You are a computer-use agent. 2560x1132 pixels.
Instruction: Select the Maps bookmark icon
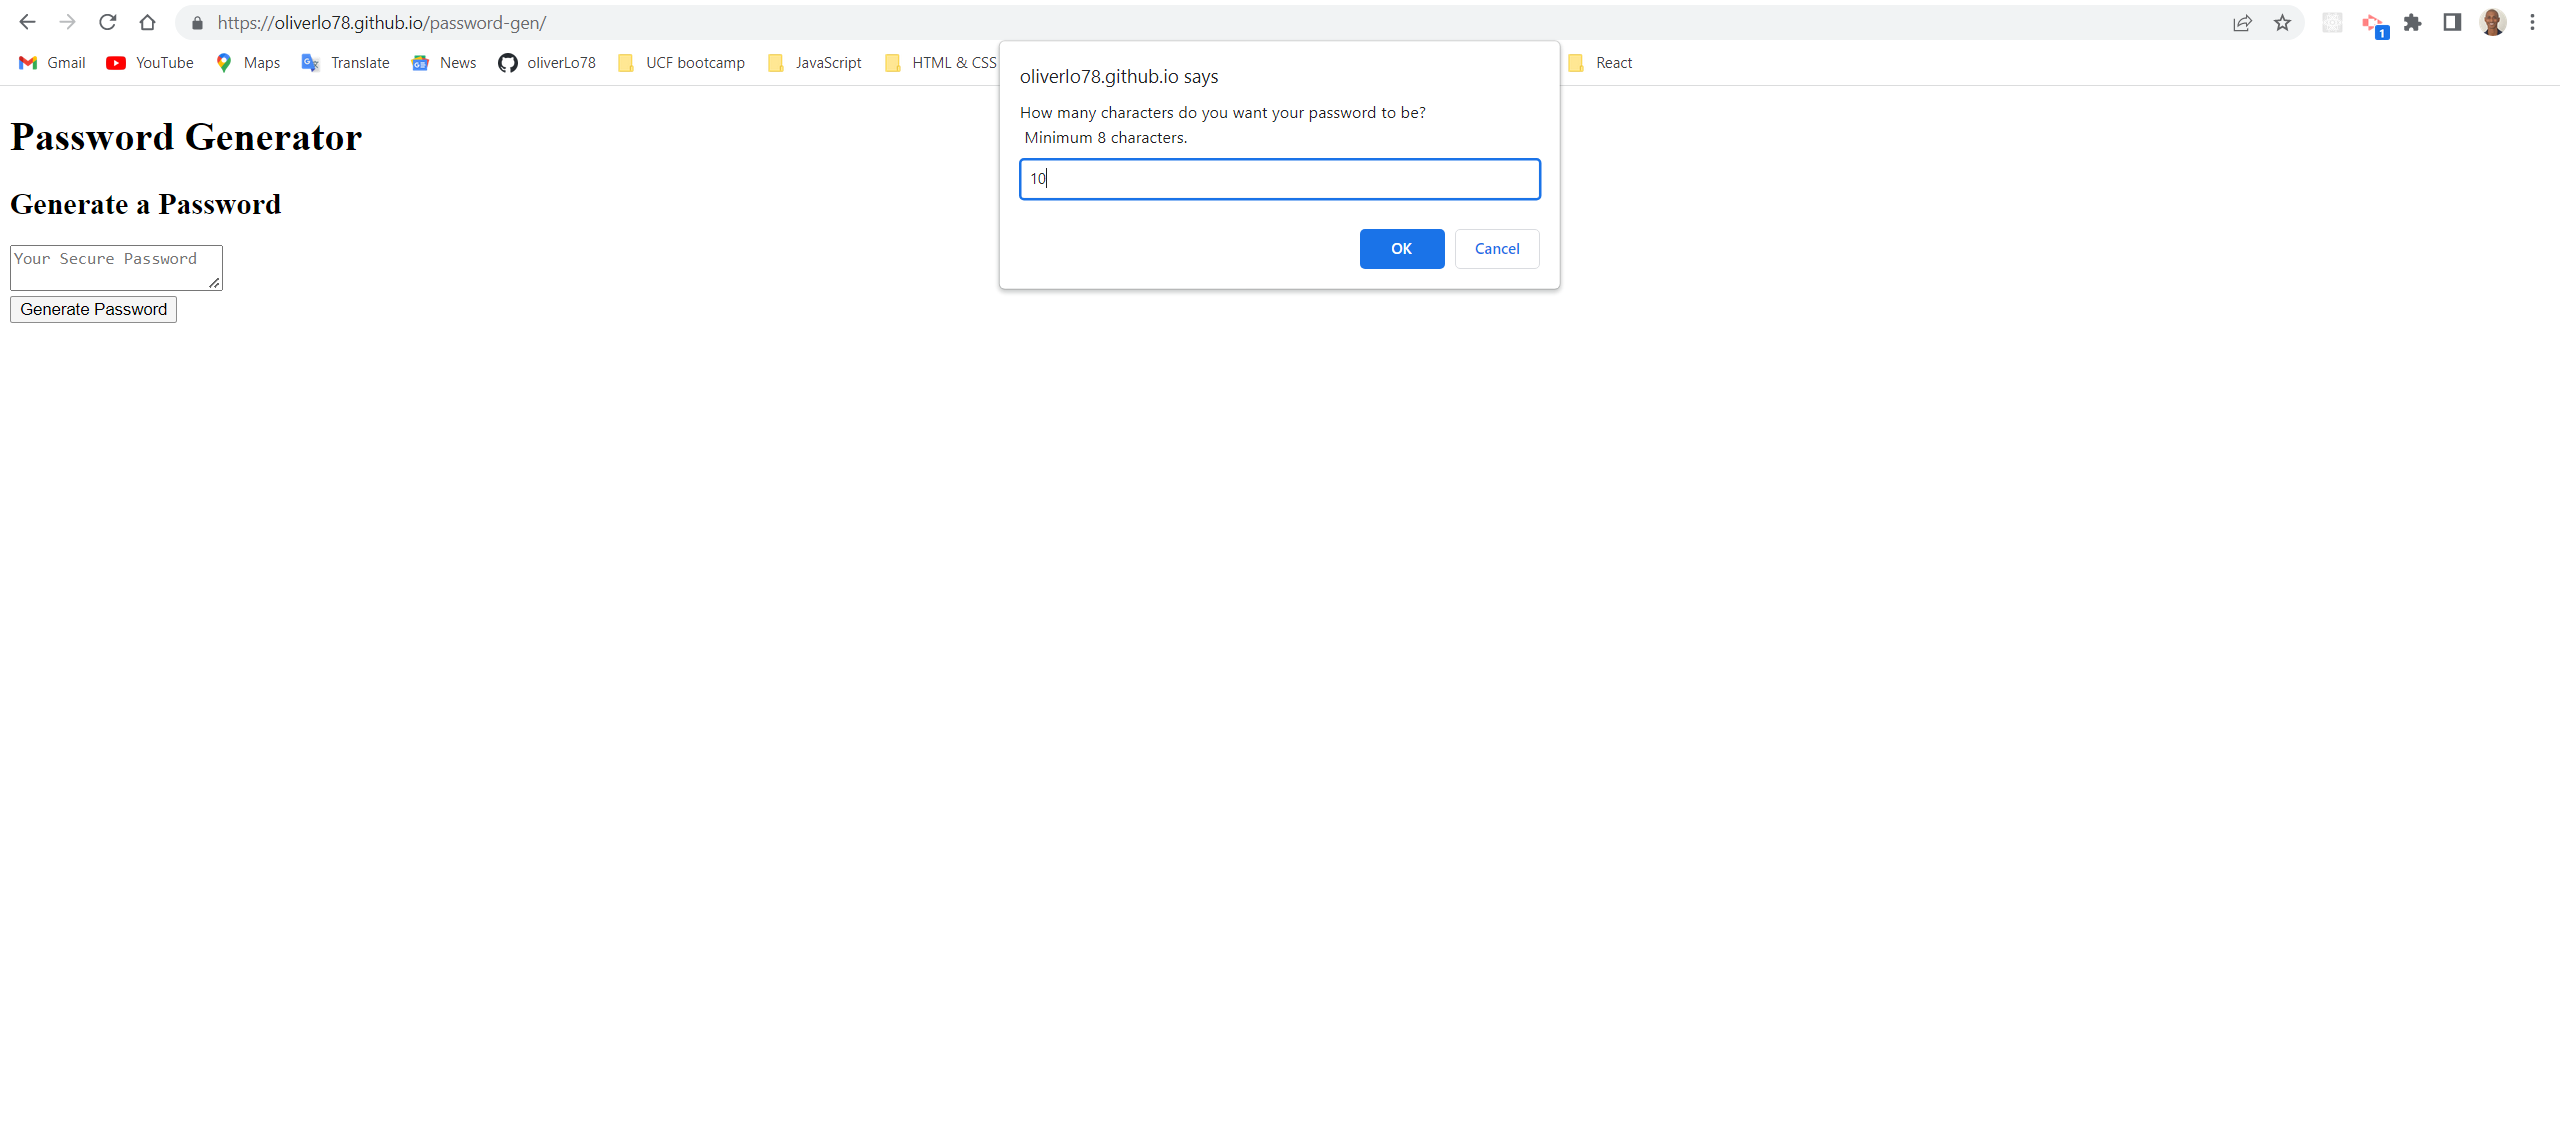click(x=224, y=62)
